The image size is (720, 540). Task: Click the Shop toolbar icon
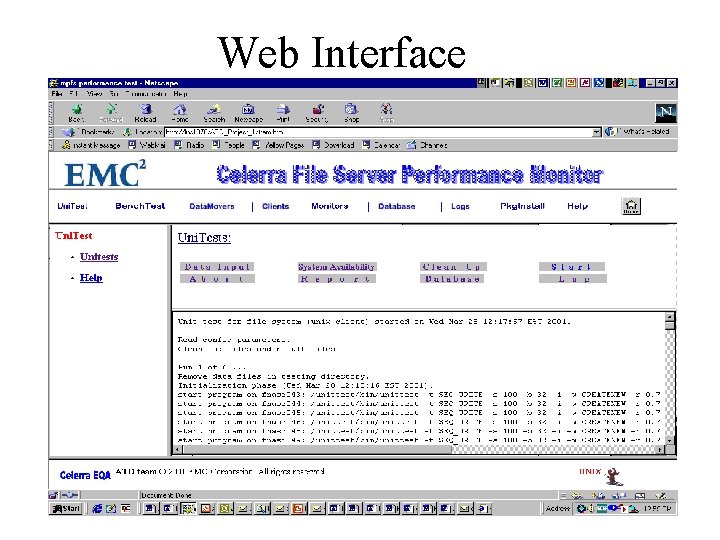click(x=351, y=113)
